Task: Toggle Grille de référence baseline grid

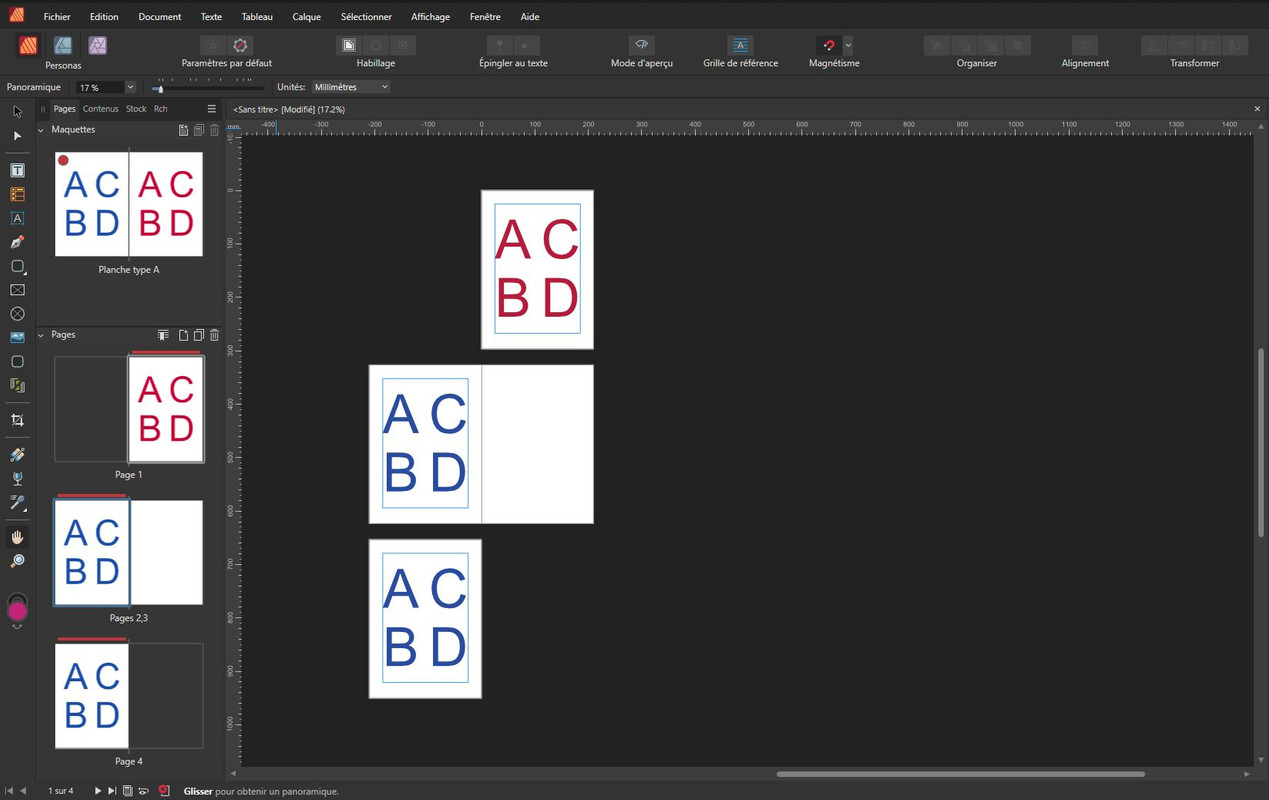Action: pos(740,45)
